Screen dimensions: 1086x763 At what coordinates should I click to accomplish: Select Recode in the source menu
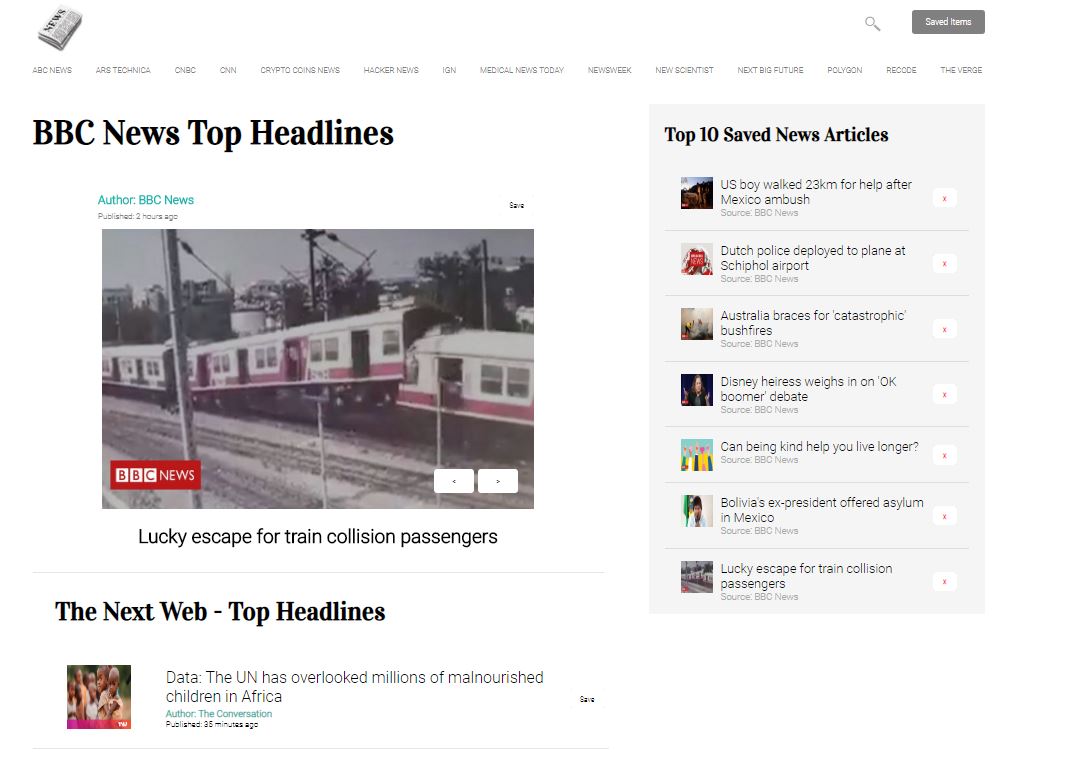[901, 70]
